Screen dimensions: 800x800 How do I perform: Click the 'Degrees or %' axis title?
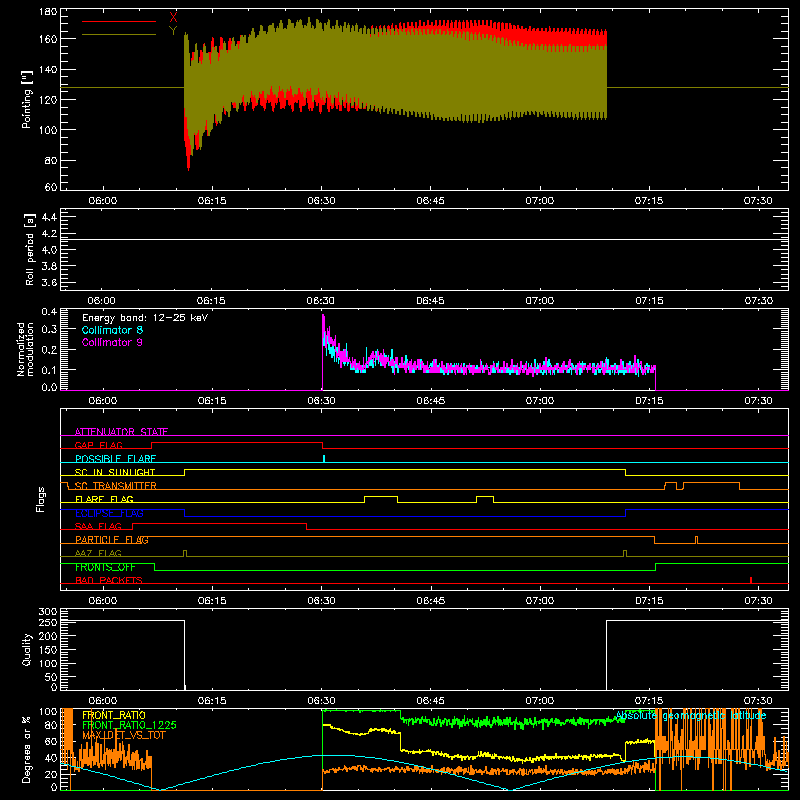click(x=27, y=750)
